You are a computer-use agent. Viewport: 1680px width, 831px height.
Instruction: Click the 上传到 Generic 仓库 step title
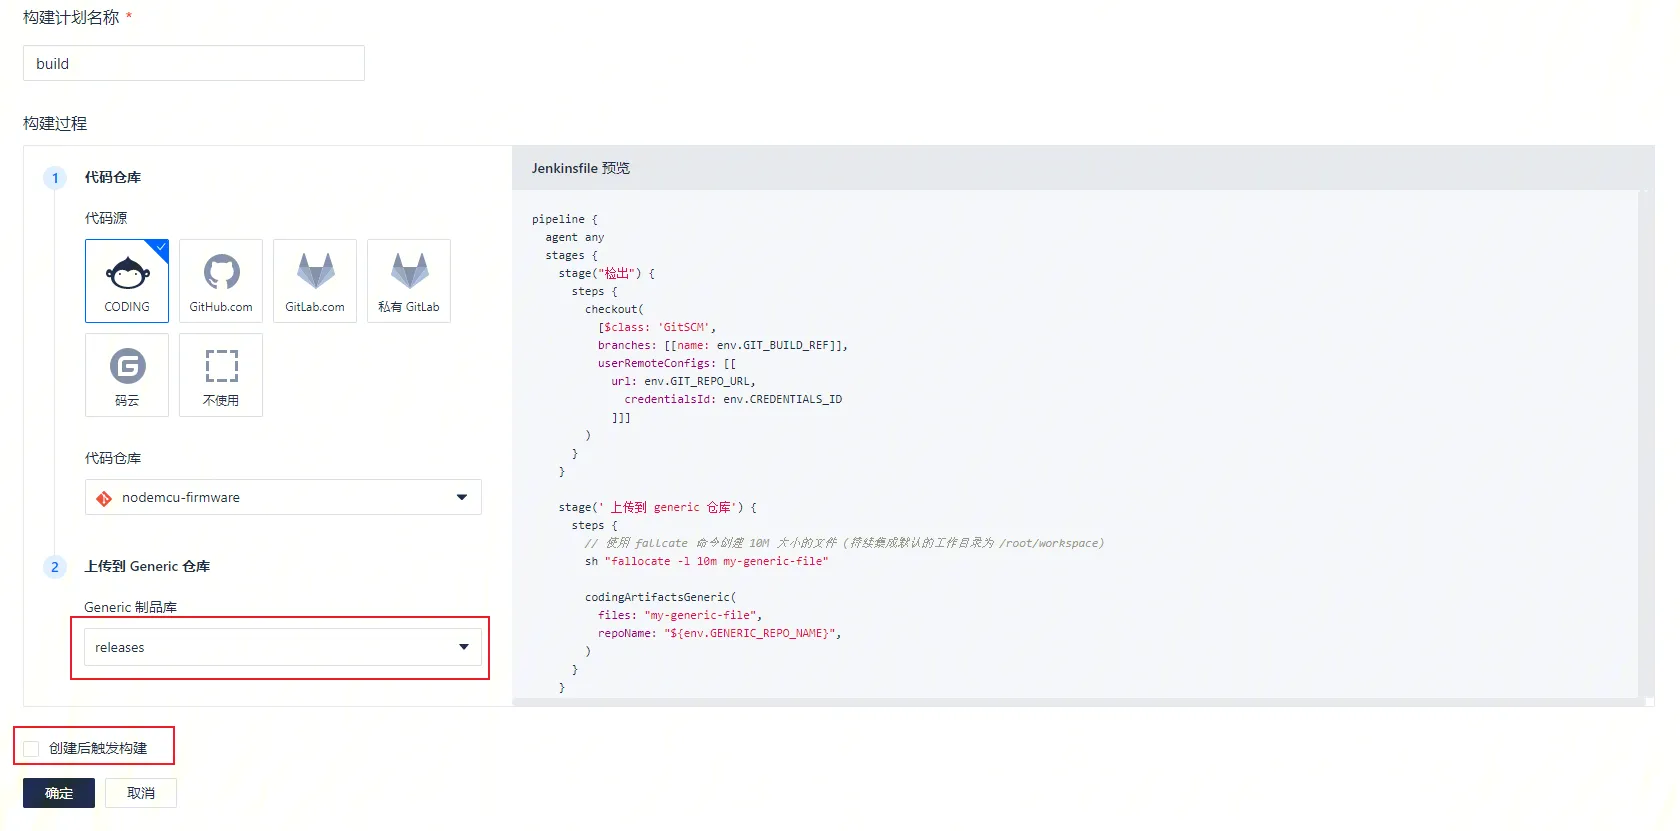[147, 567]
